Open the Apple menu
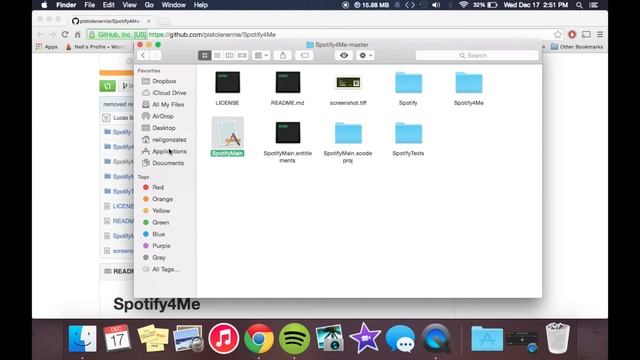Image resolution: width=640 pixels, height=360 pixels. (44, 5)
